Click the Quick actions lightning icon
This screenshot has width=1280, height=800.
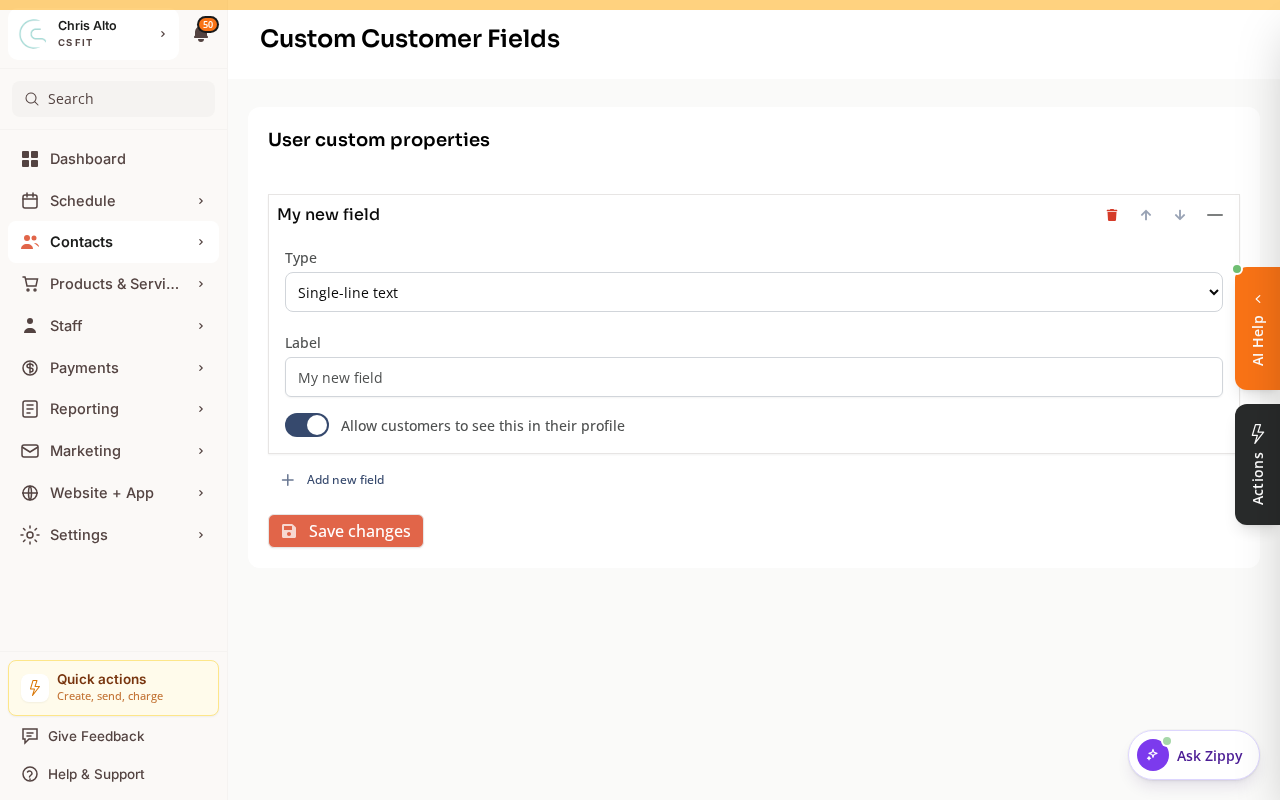35,688
